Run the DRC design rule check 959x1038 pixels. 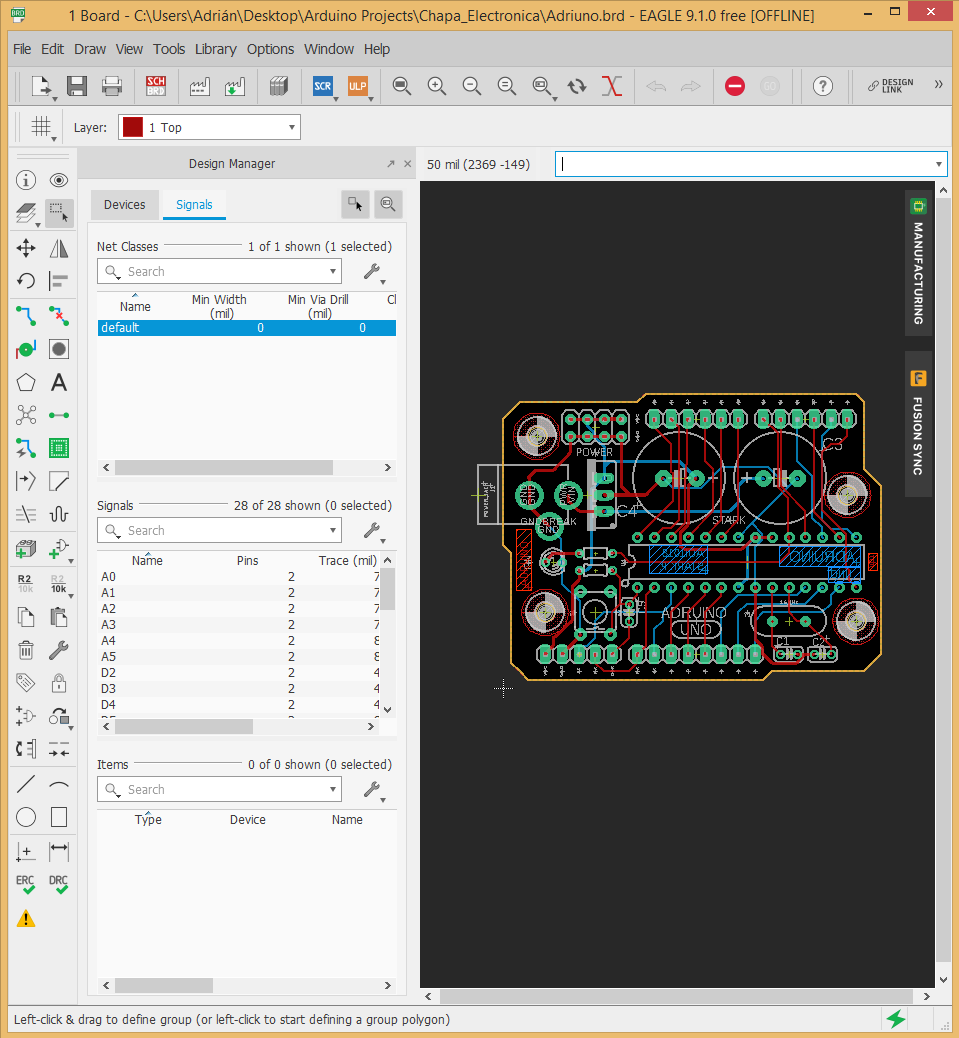coord(59,885)
